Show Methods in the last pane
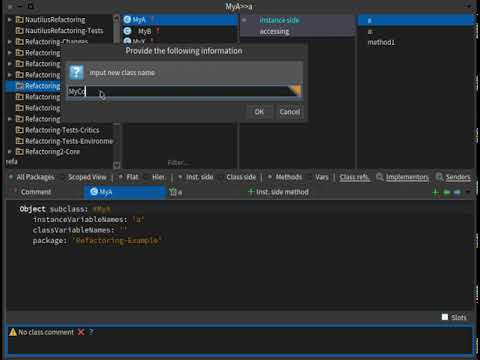The width and height of the screenshot is (480, 360). [x=285, y=177]
